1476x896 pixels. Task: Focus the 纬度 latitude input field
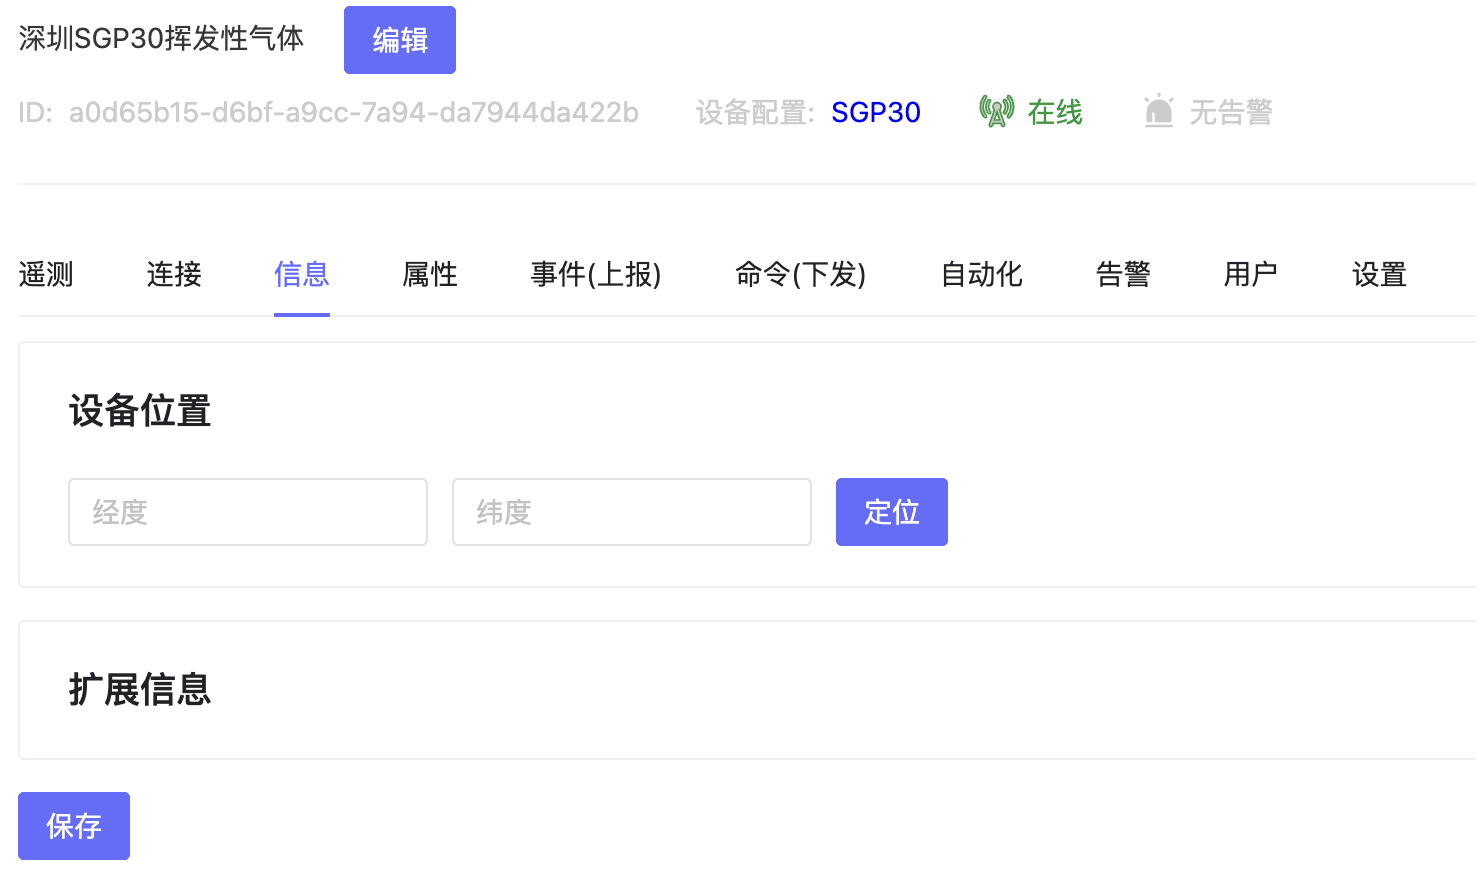(x=631, y=512)
